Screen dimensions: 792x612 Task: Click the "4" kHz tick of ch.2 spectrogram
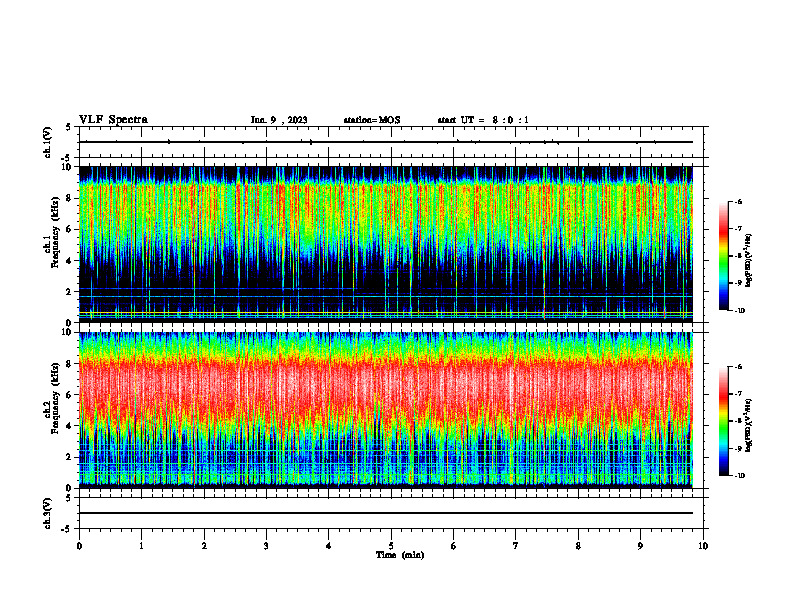pos(70,426)
